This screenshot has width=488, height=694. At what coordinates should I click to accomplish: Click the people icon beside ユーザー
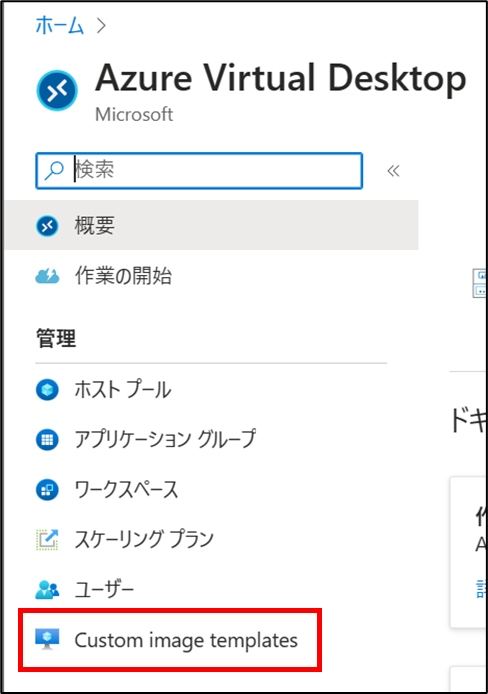point(47,590)
